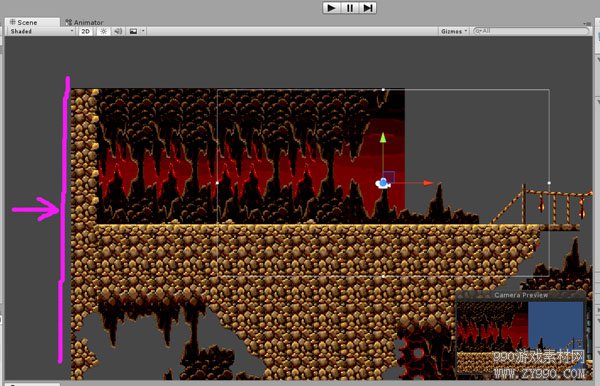
Task: Open the effects dropdown arrow
Action: [x=143, y=31]
